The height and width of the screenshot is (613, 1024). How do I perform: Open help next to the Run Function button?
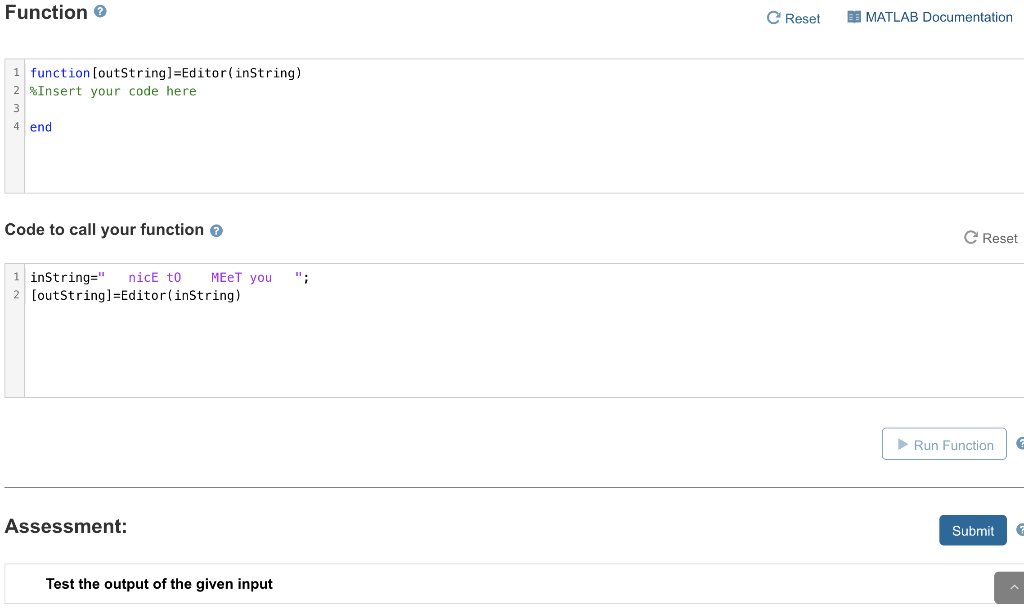point(1020,443)
